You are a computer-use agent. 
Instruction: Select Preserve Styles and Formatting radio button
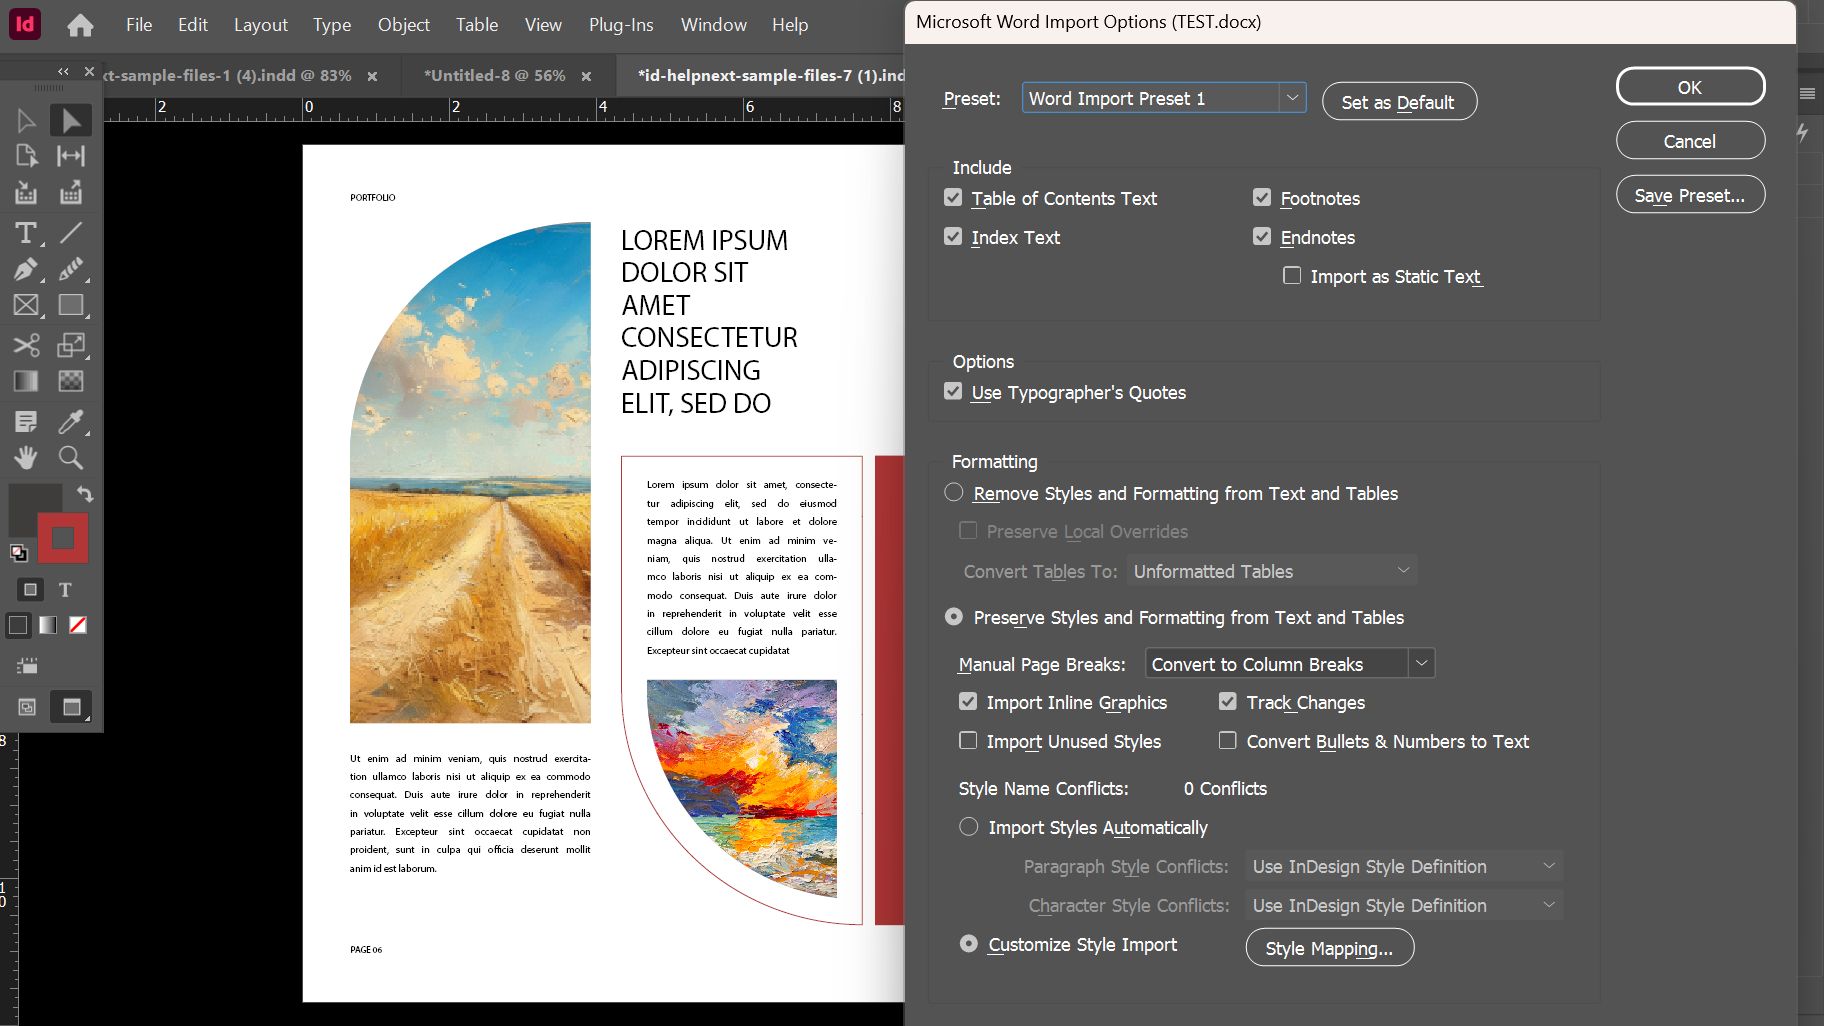(x=954, y=617)
